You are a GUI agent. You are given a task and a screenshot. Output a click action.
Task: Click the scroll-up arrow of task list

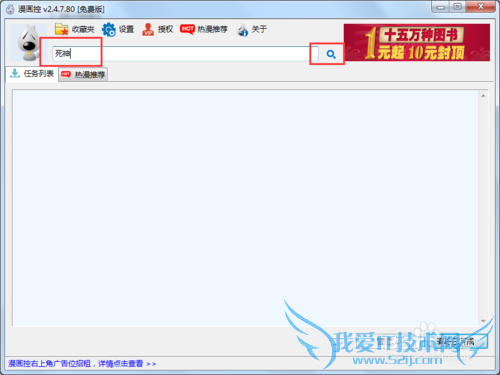click(x=483, y=96)
